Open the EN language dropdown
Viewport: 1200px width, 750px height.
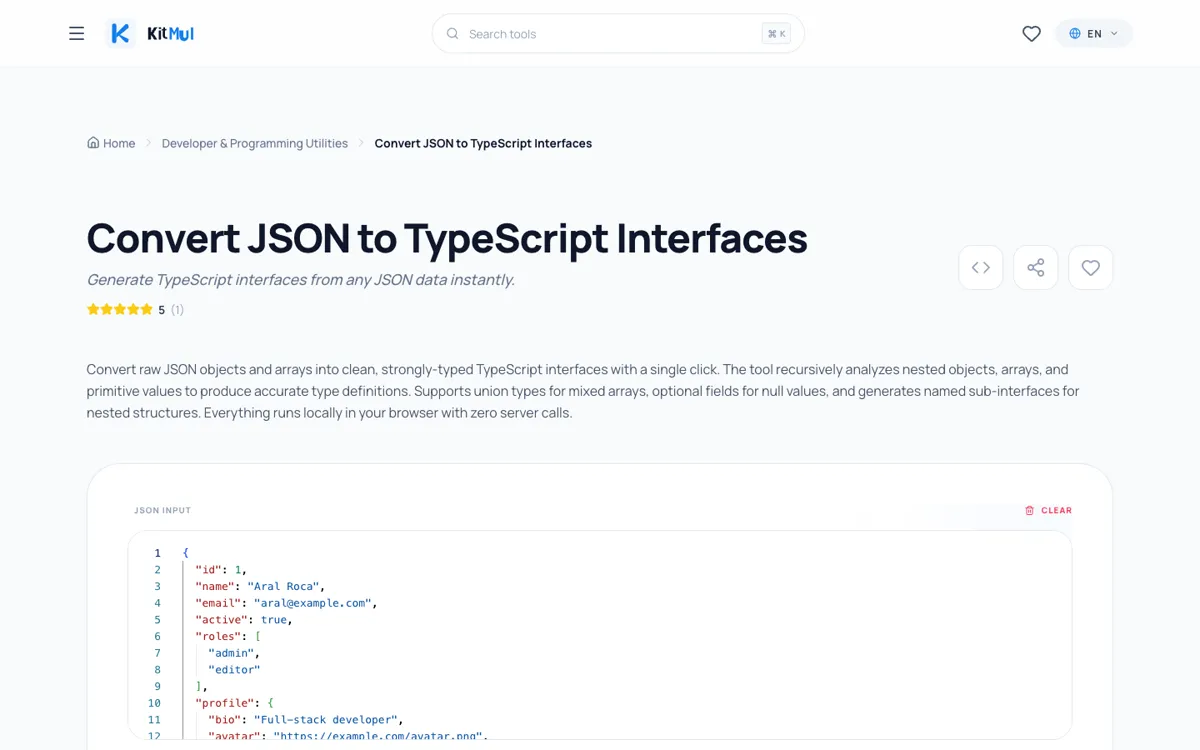point(1094,33)
